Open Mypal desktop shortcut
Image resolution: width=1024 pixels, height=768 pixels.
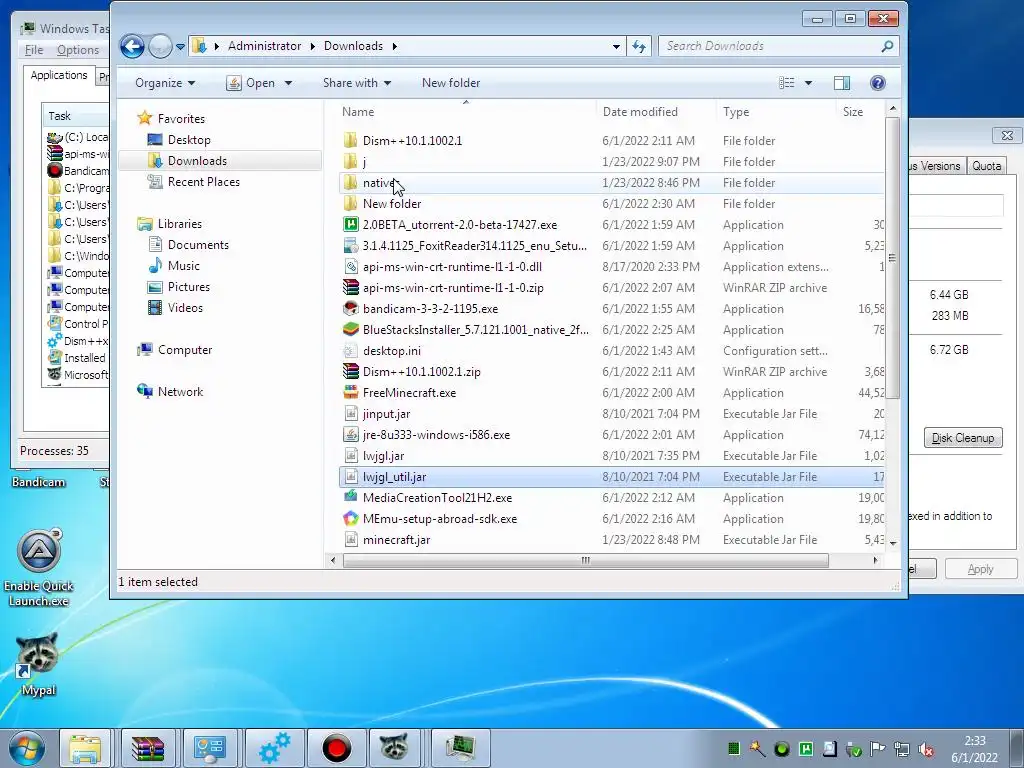click(37, 665)
